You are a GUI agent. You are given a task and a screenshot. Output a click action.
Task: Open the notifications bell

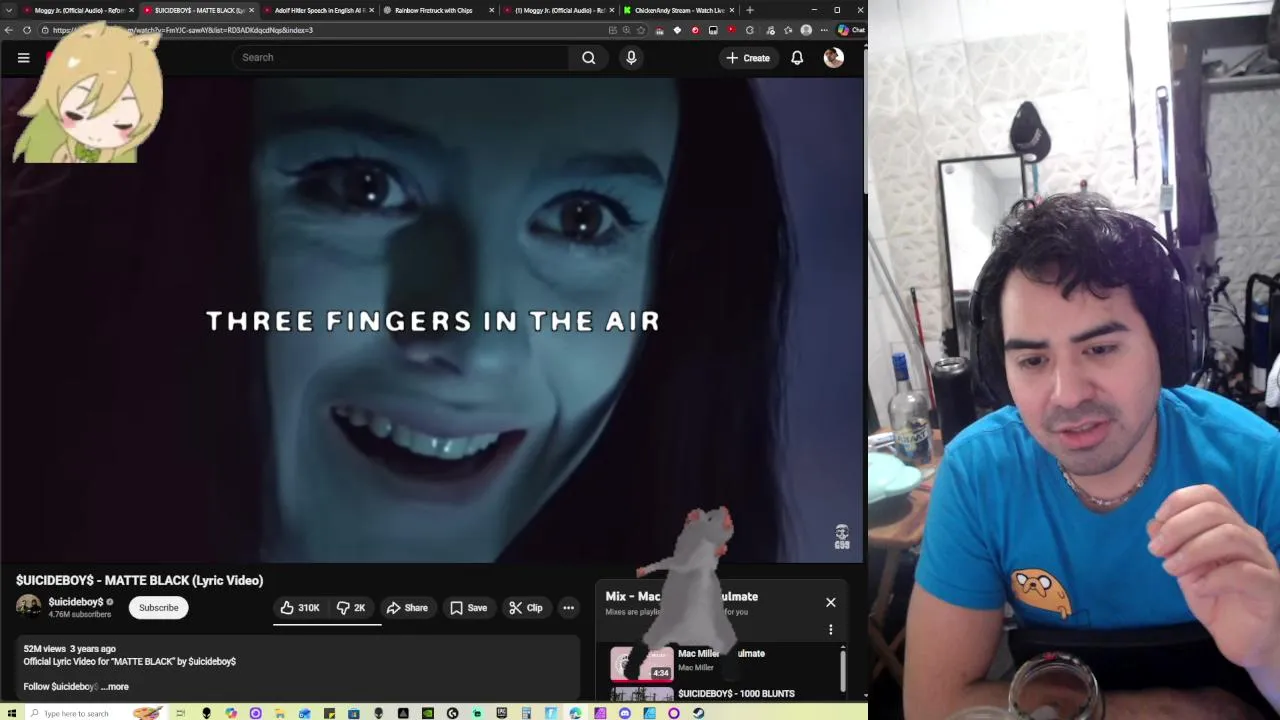pos(797,58)
